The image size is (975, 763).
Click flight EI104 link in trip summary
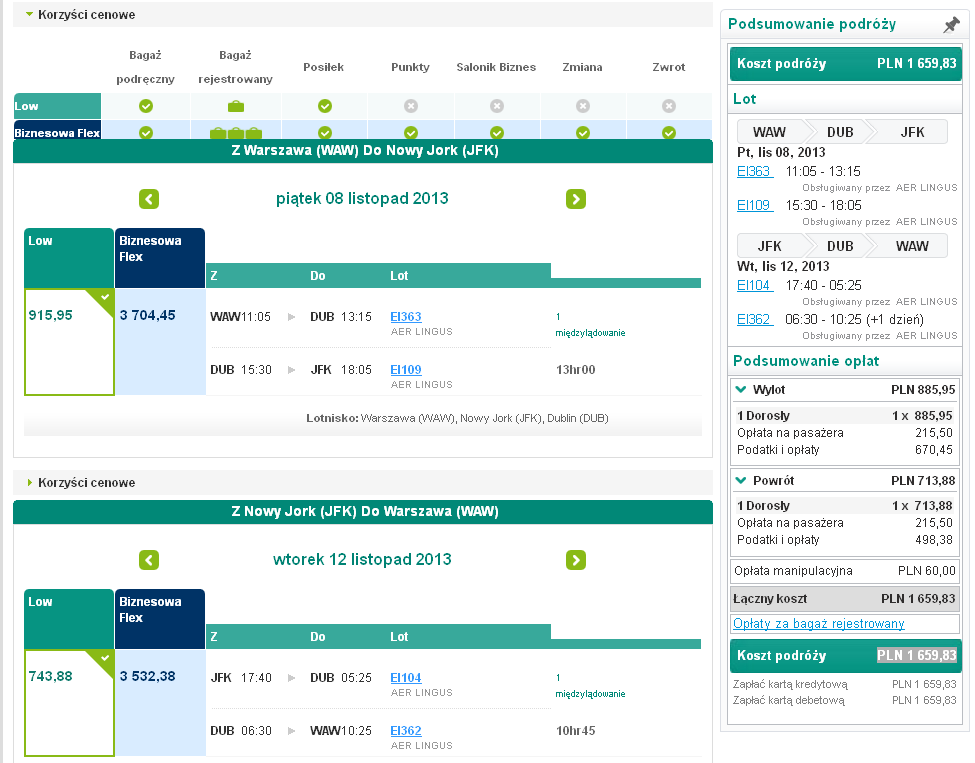coord(754,285)
